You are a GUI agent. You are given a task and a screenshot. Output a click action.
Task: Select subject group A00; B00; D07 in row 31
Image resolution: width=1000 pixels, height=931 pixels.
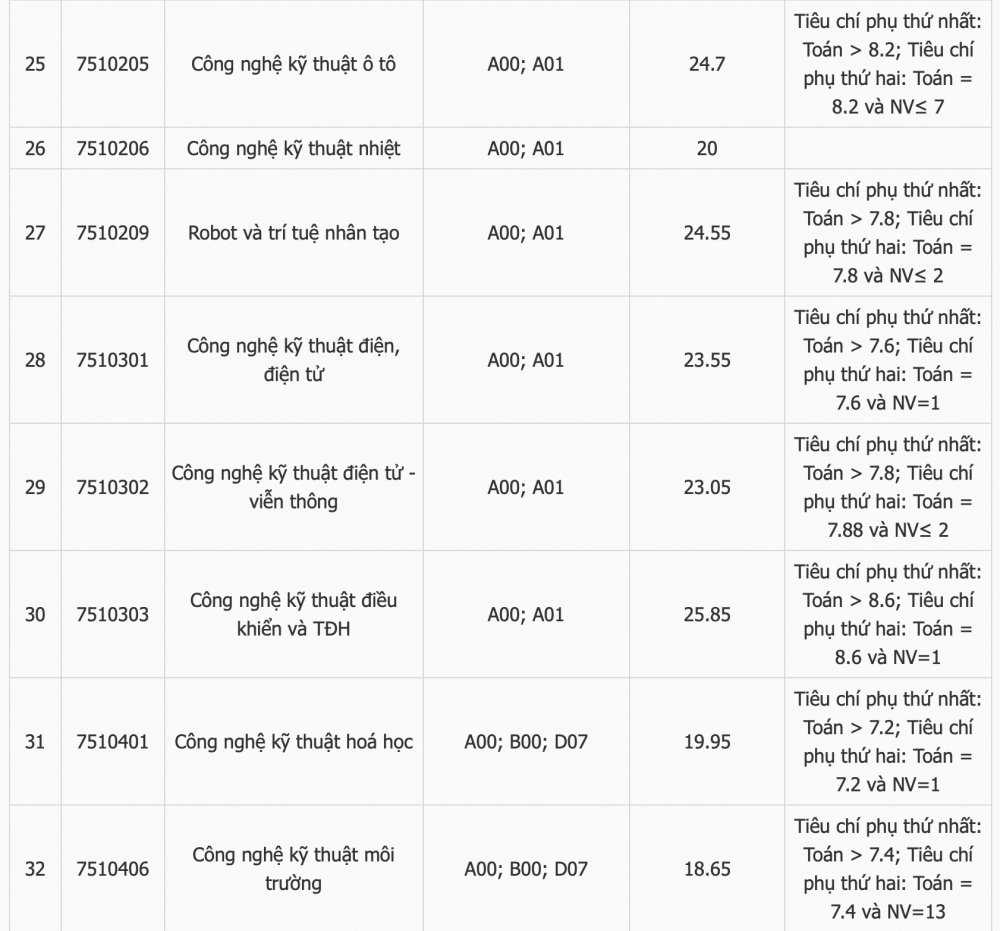526,742
